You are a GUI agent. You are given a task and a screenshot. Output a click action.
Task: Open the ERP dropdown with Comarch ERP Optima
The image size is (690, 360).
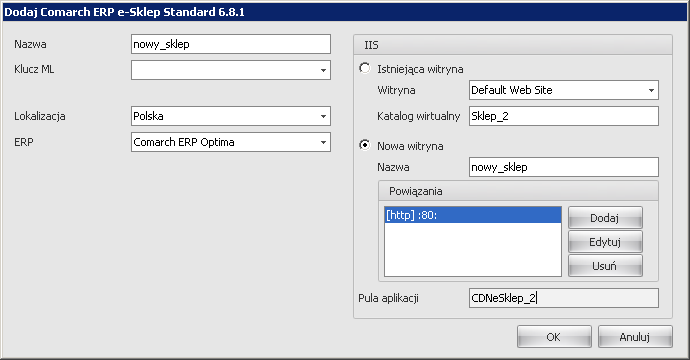231,142
